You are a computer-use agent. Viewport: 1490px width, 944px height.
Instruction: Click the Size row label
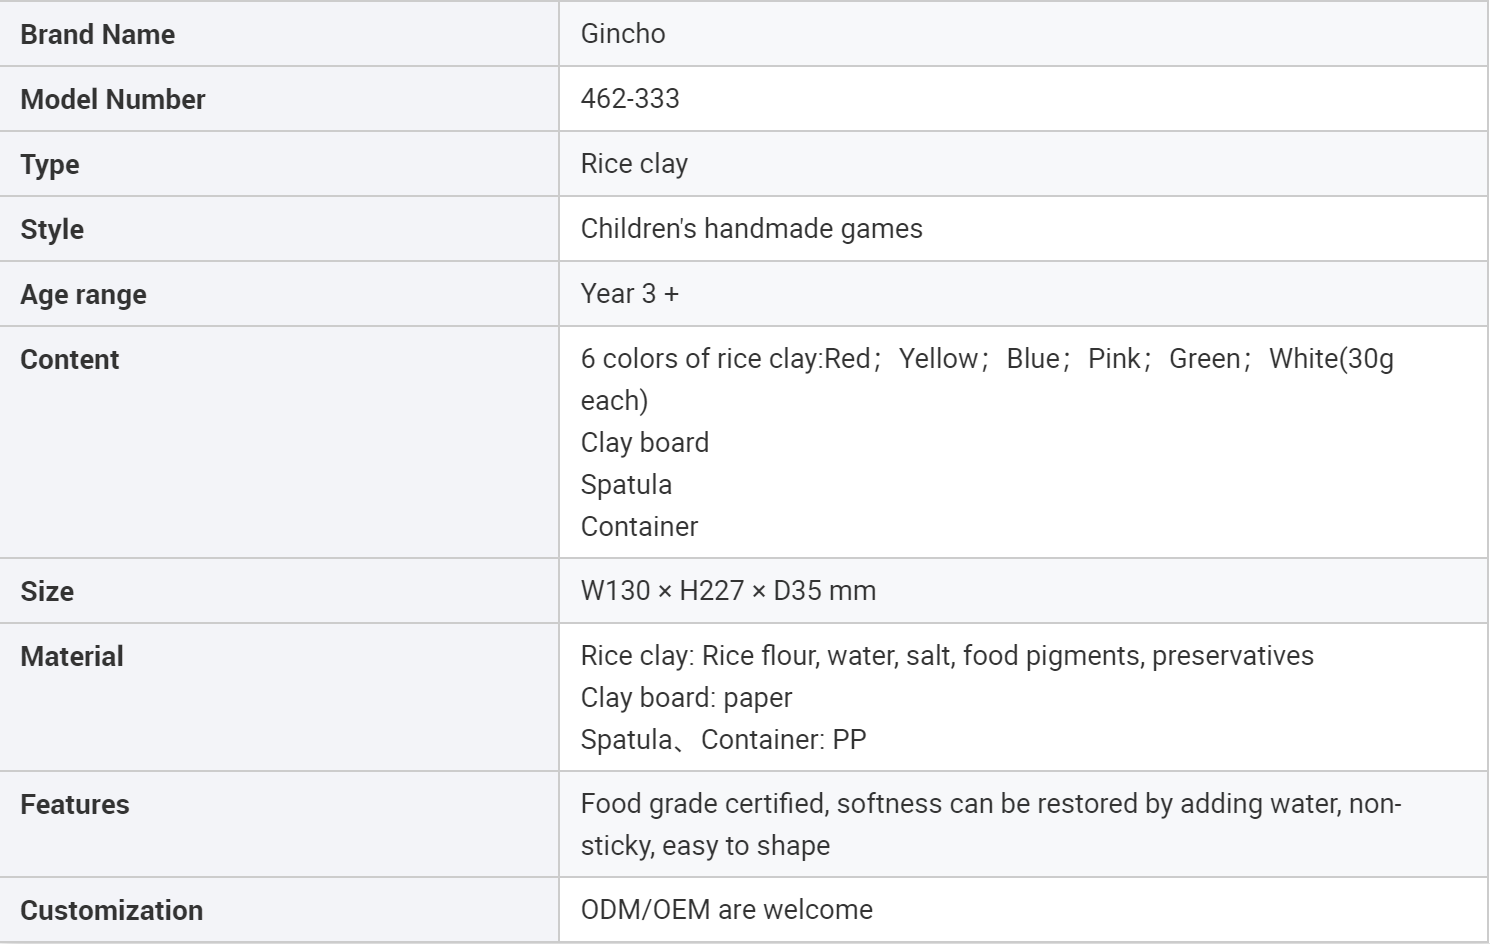coord(47,592)
